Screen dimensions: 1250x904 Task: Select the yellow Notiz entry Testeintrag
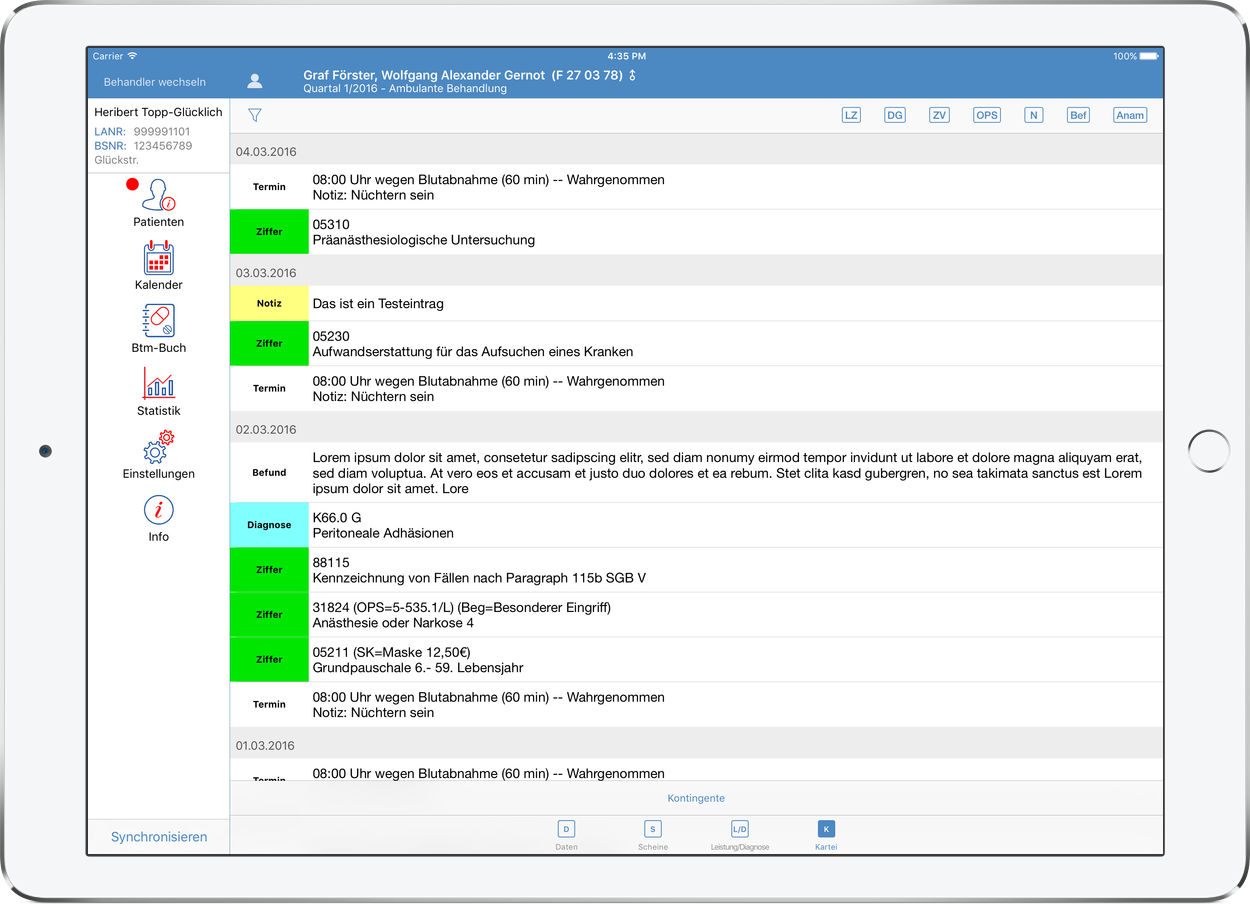(x=696, y=303)
